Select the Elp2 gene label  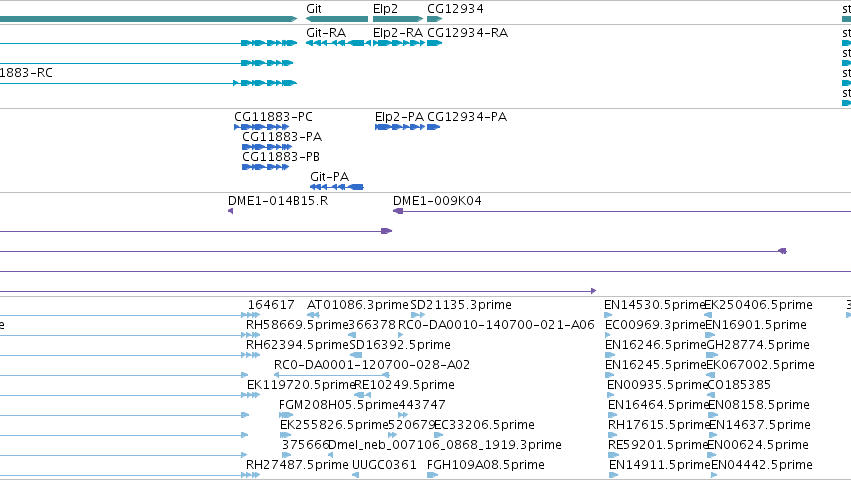385,9
